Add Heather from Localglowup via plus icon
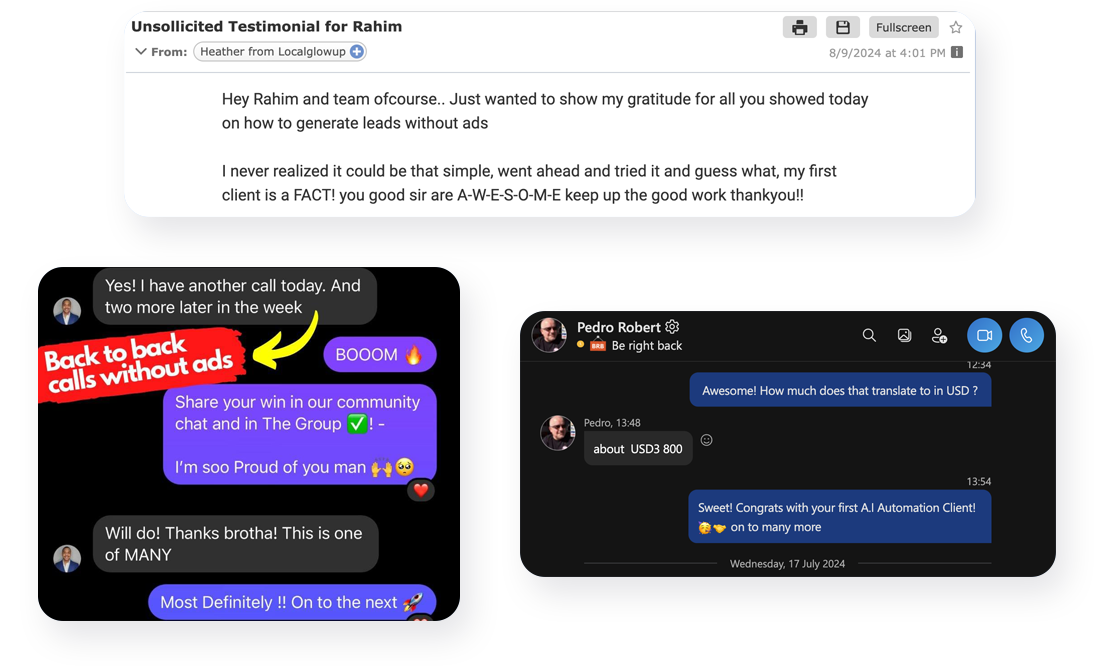 357,52
